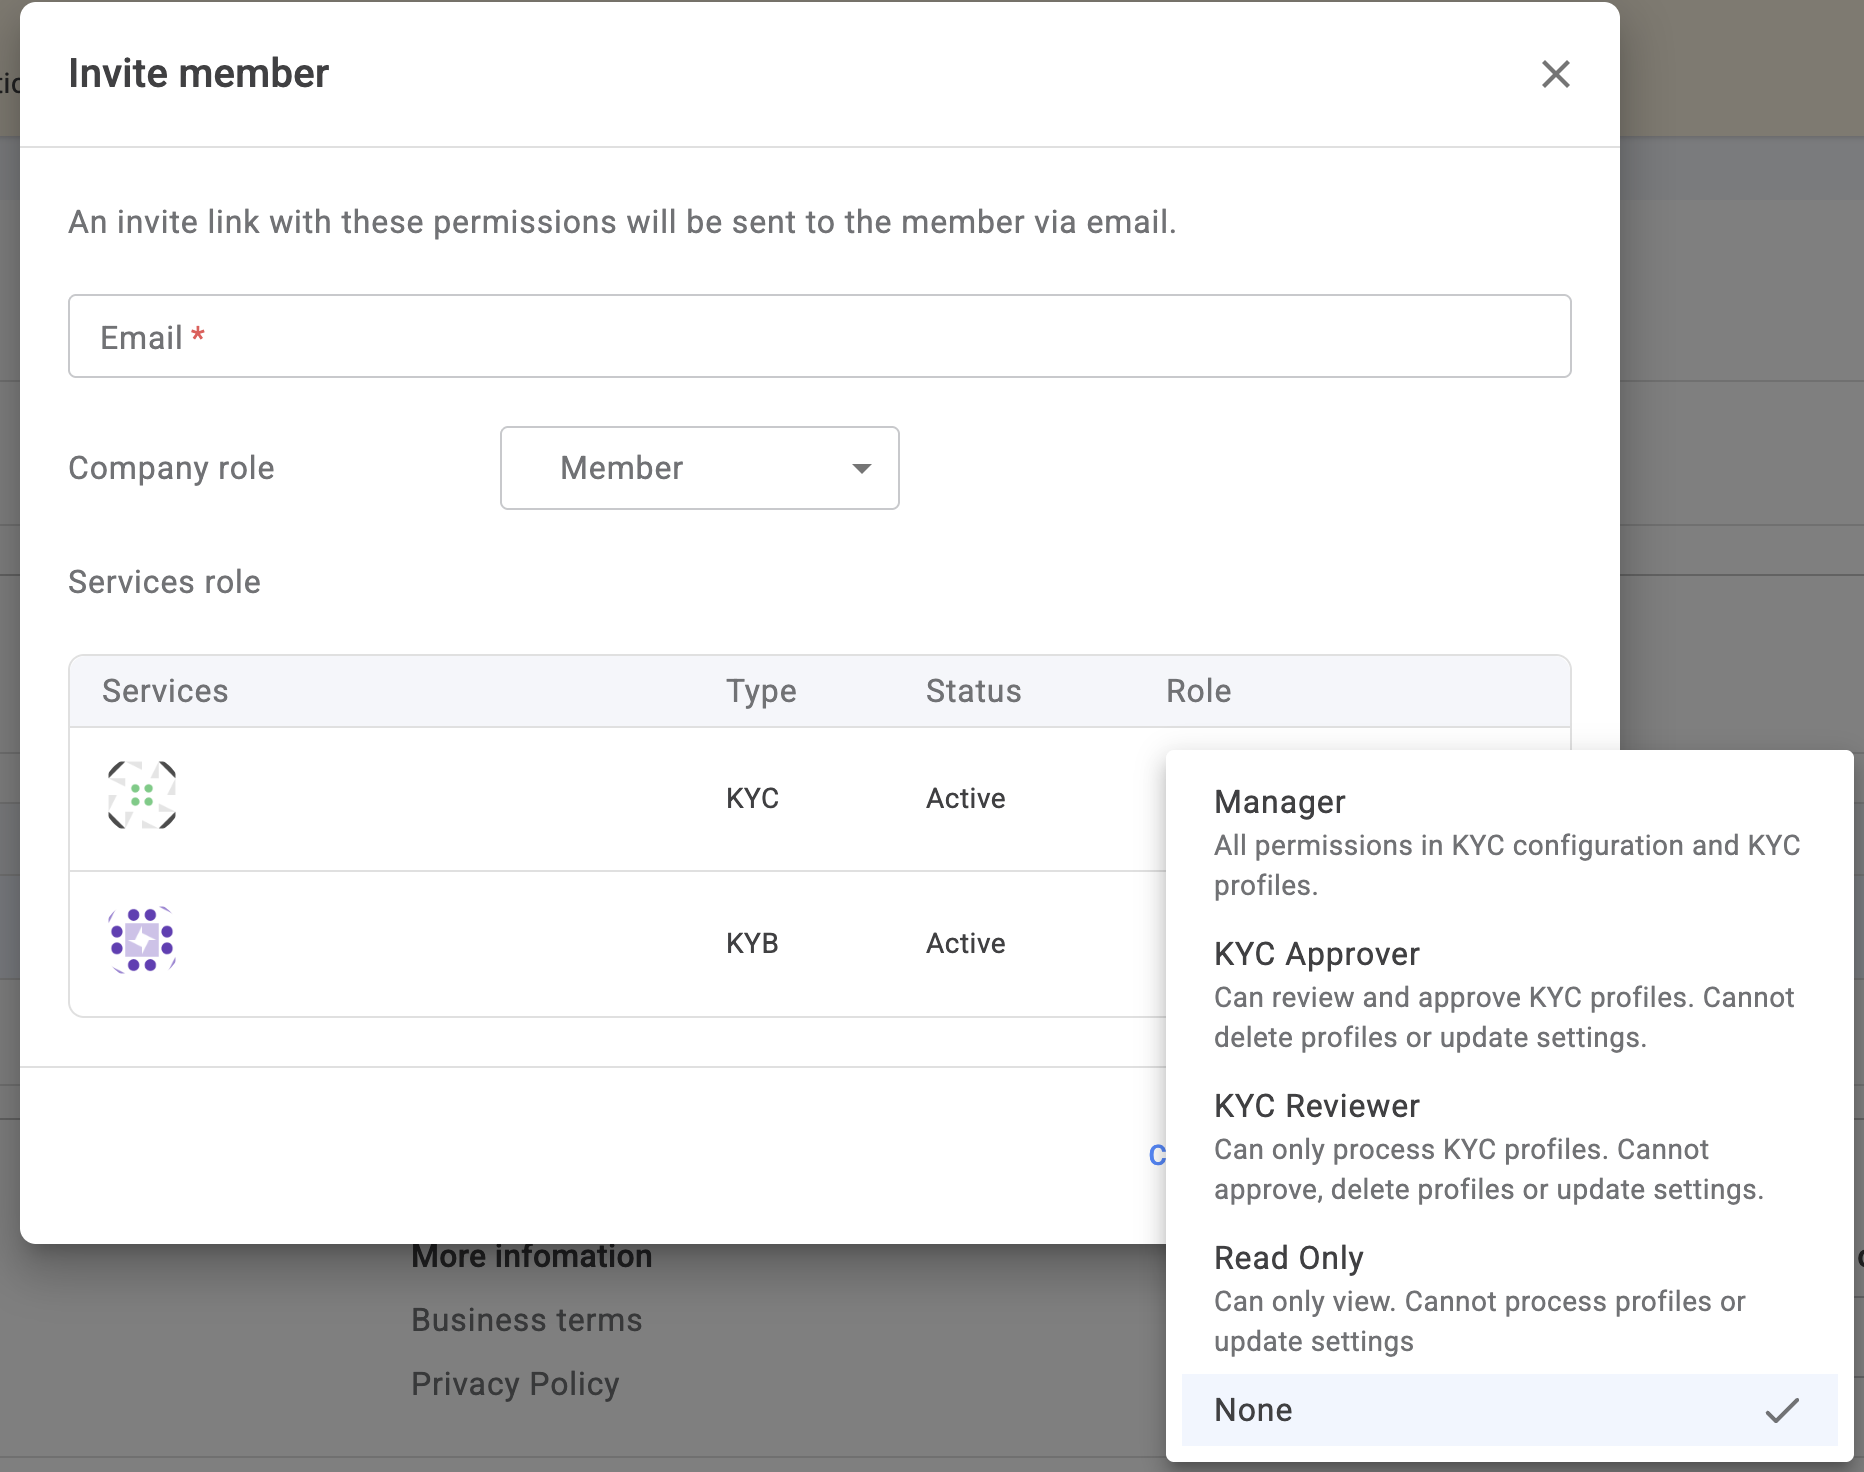Click the Active status in KYB row
The width and height of the screenshot is (1864, 1472).
(x=965, y=943)
